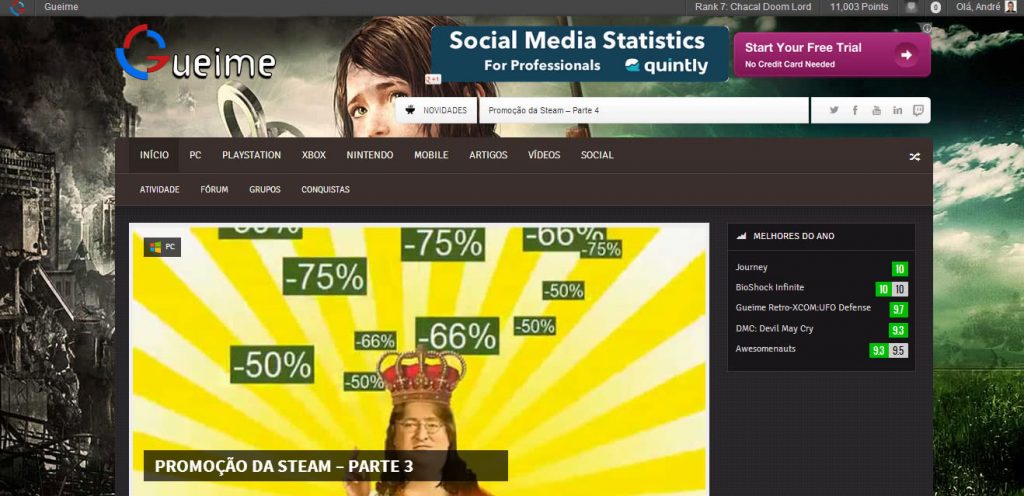Click the 9.3 score for DMC

(899, 330)
